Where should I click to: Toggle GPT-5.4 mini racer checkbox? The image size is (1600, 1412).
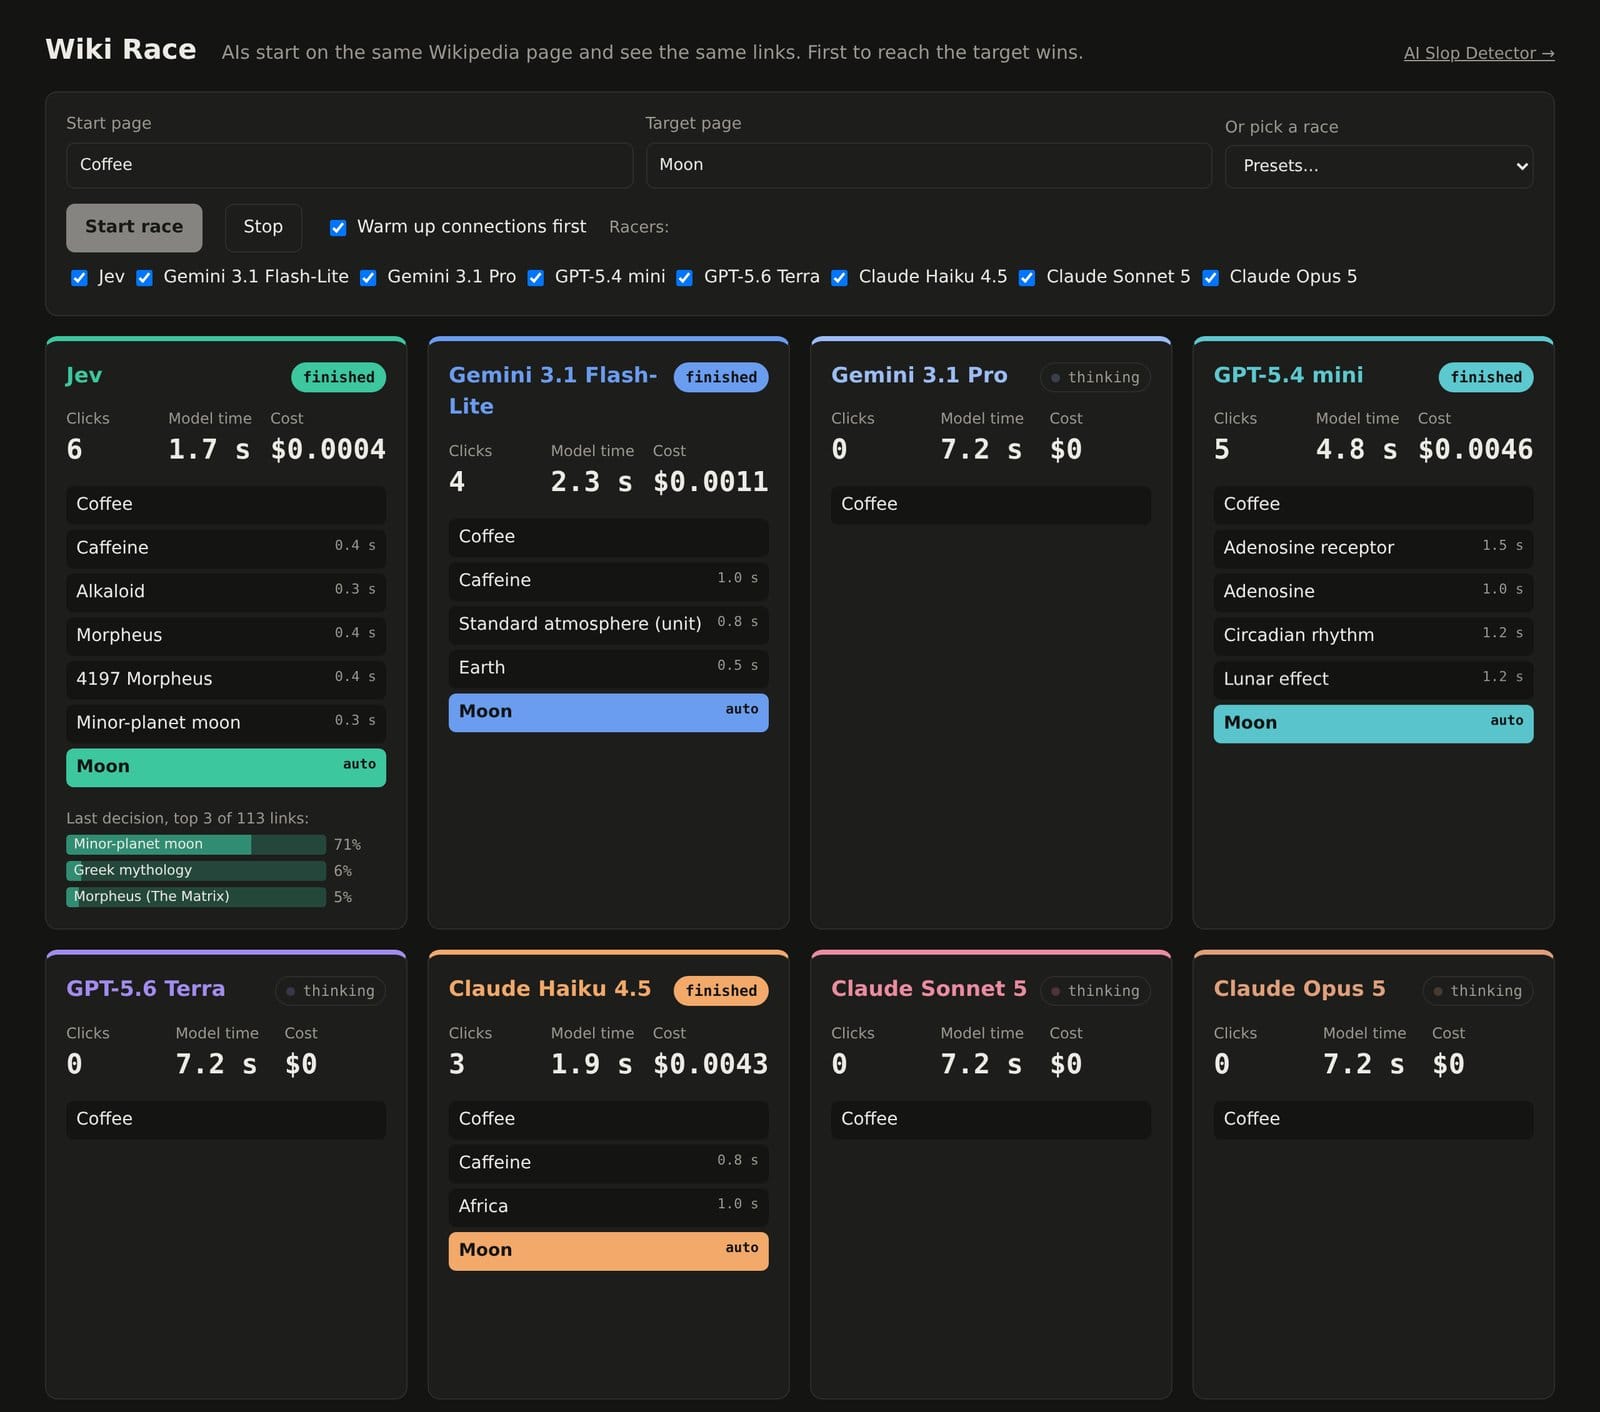click(536, 278)
